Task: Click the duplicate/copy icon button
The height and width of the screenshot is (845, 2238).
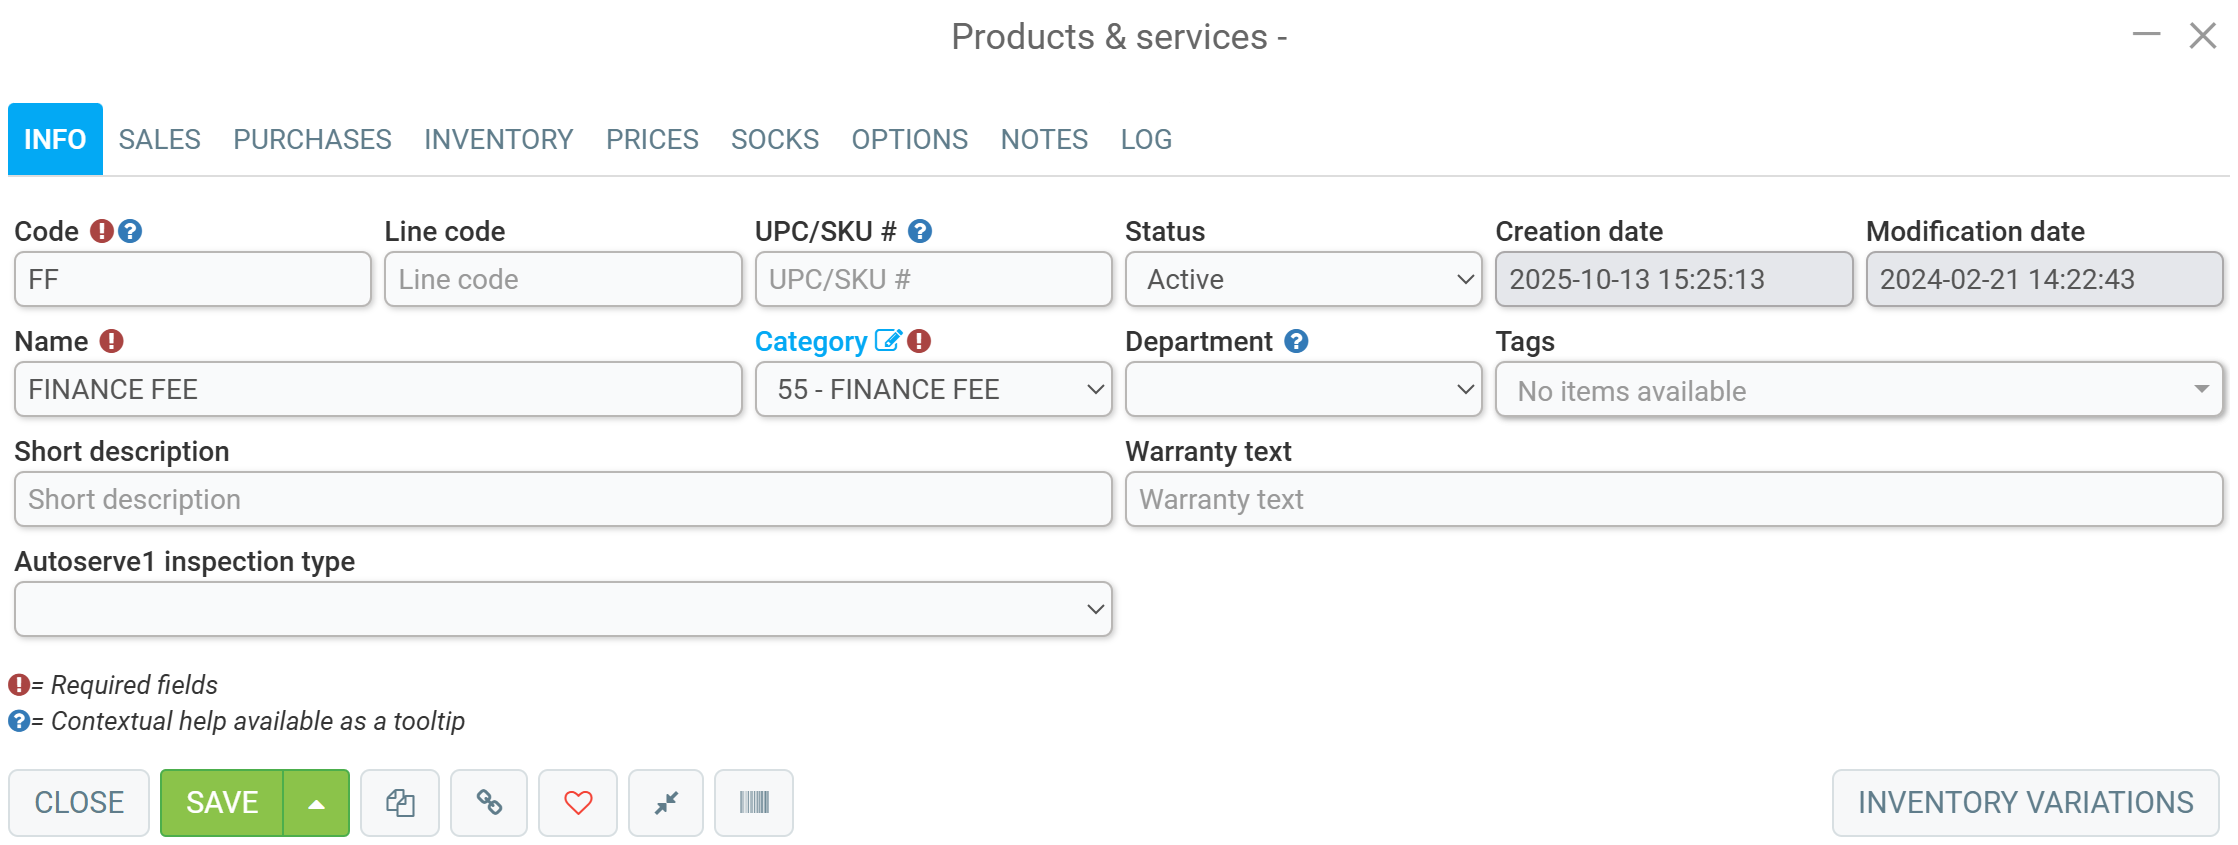Action: click(x=400, y=802)
